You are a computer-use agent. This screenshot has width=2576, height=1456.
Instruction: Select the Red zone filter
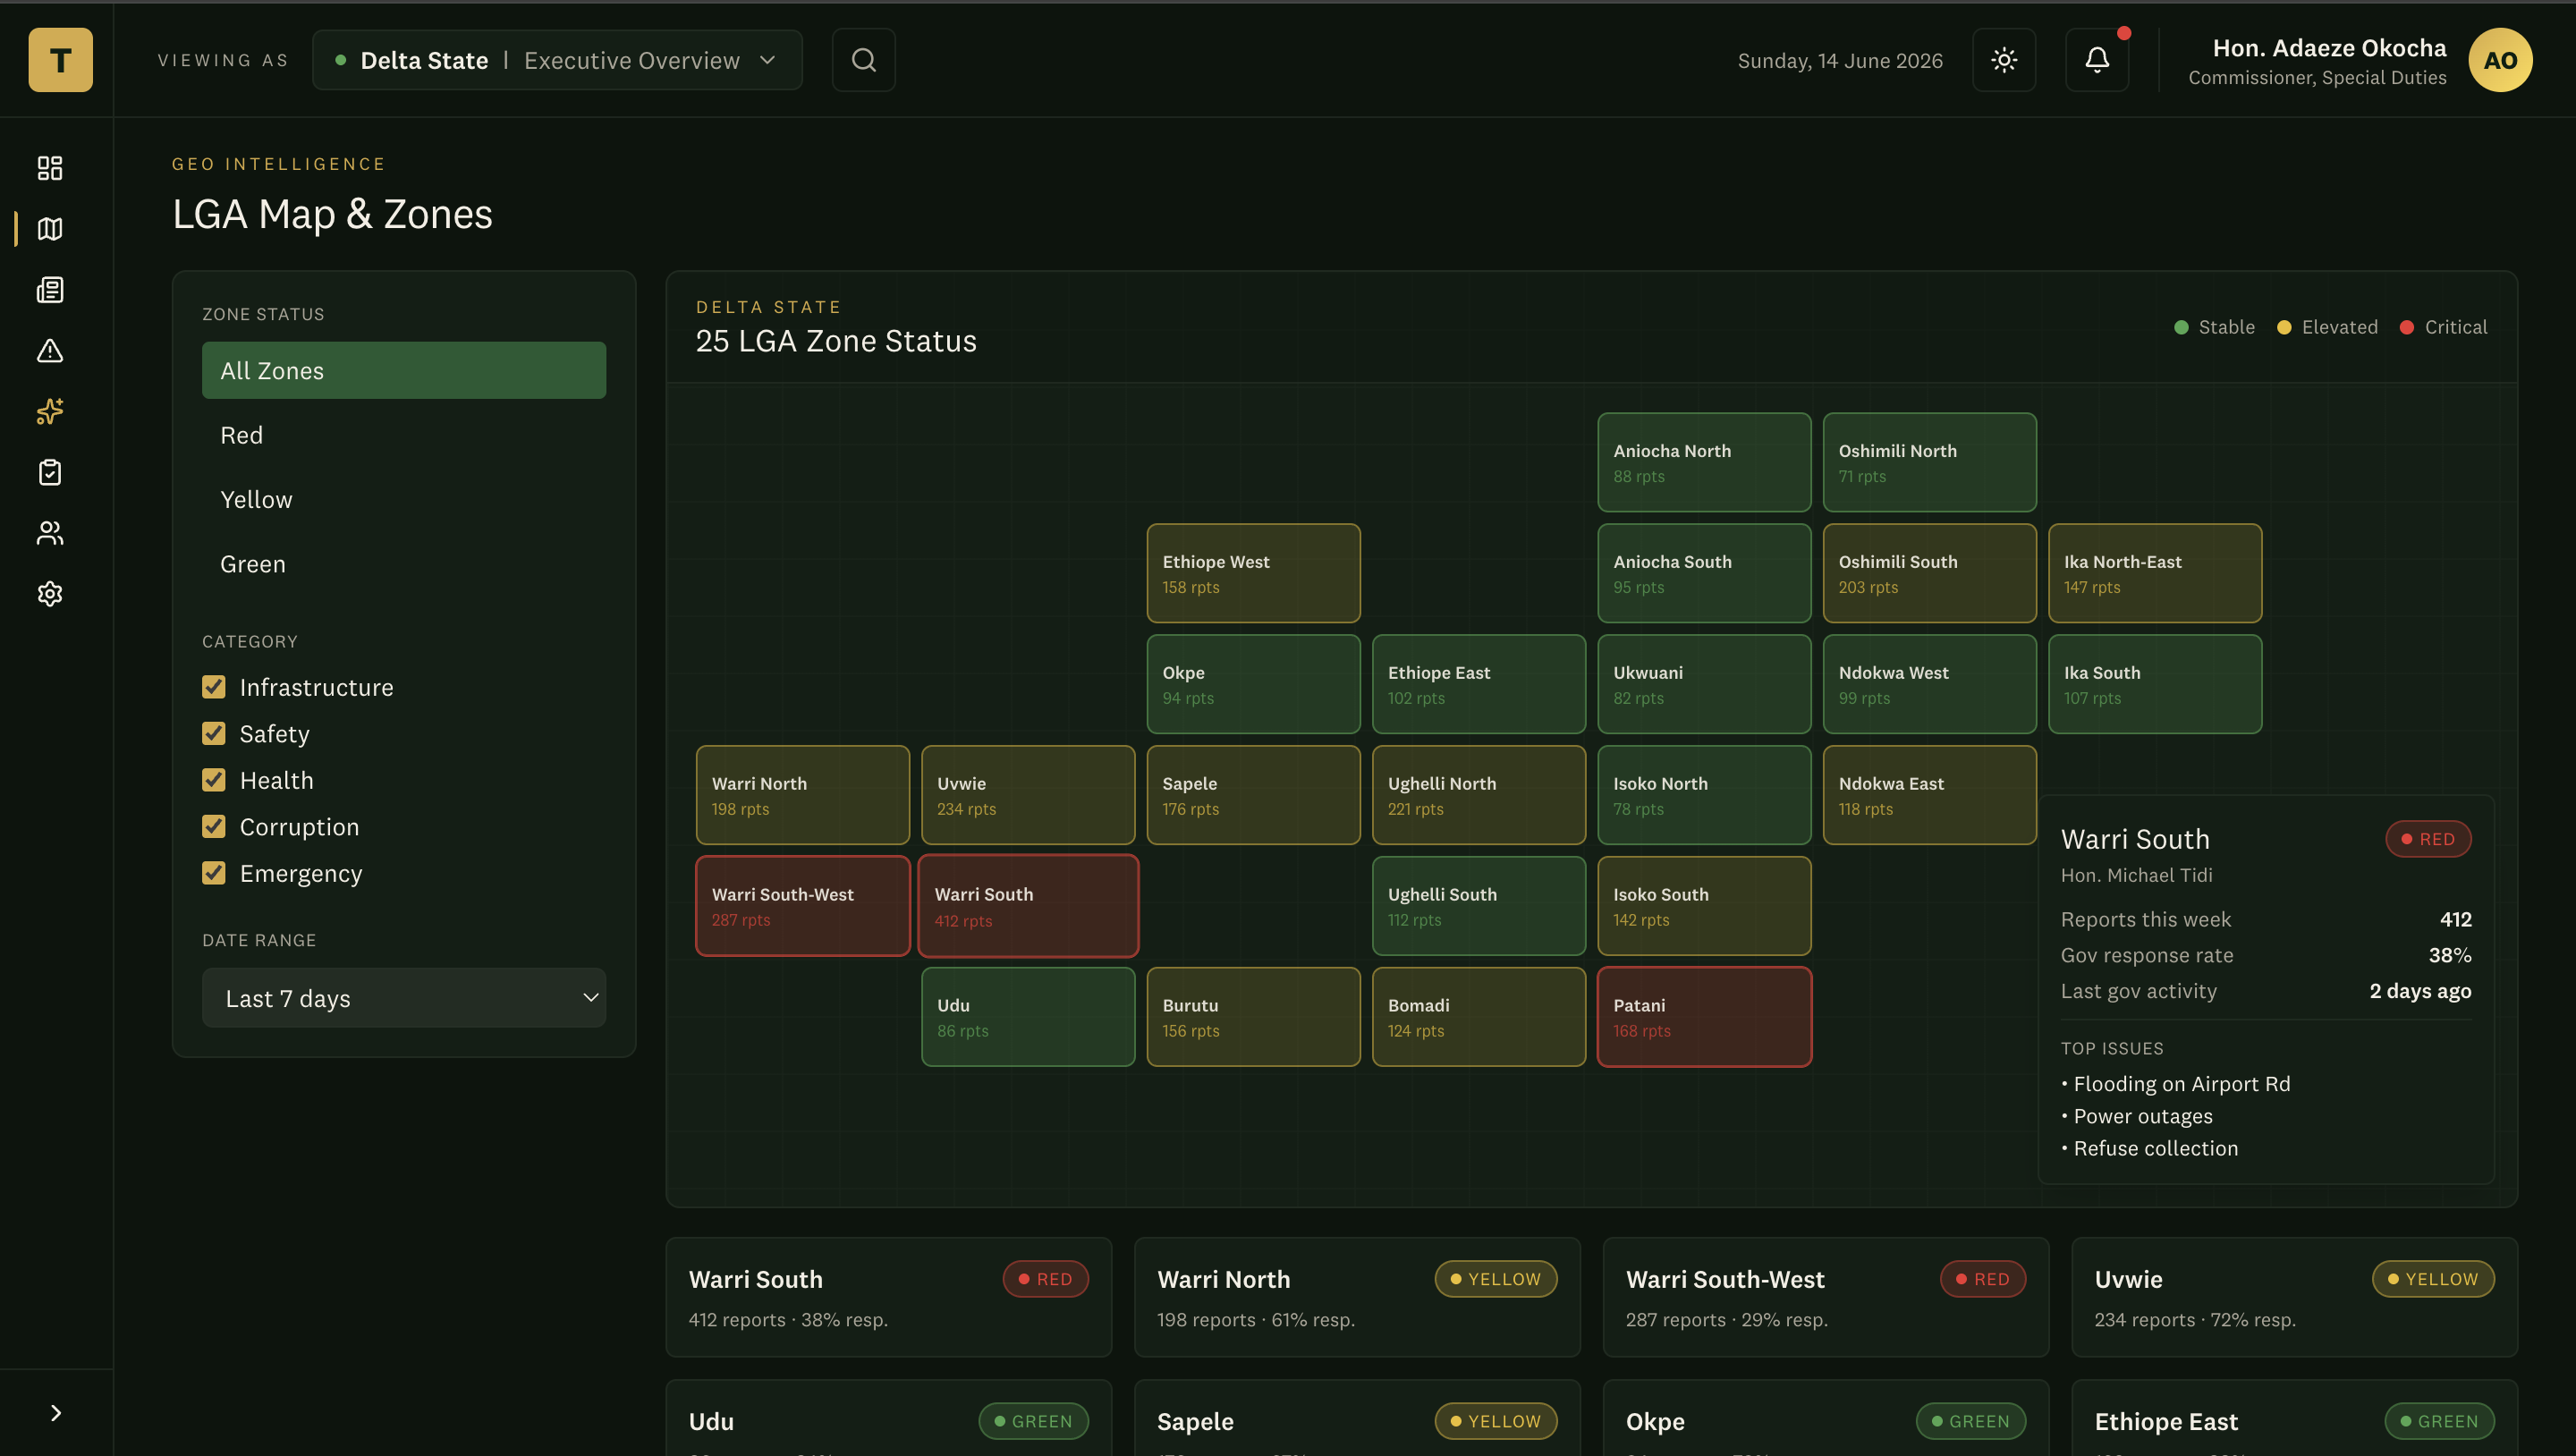pos(404,435)
